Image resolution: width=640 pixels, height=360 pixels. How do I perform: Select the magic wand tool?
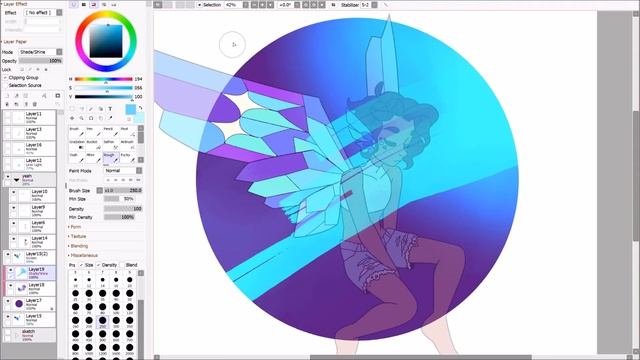click(x=91, y=109)
